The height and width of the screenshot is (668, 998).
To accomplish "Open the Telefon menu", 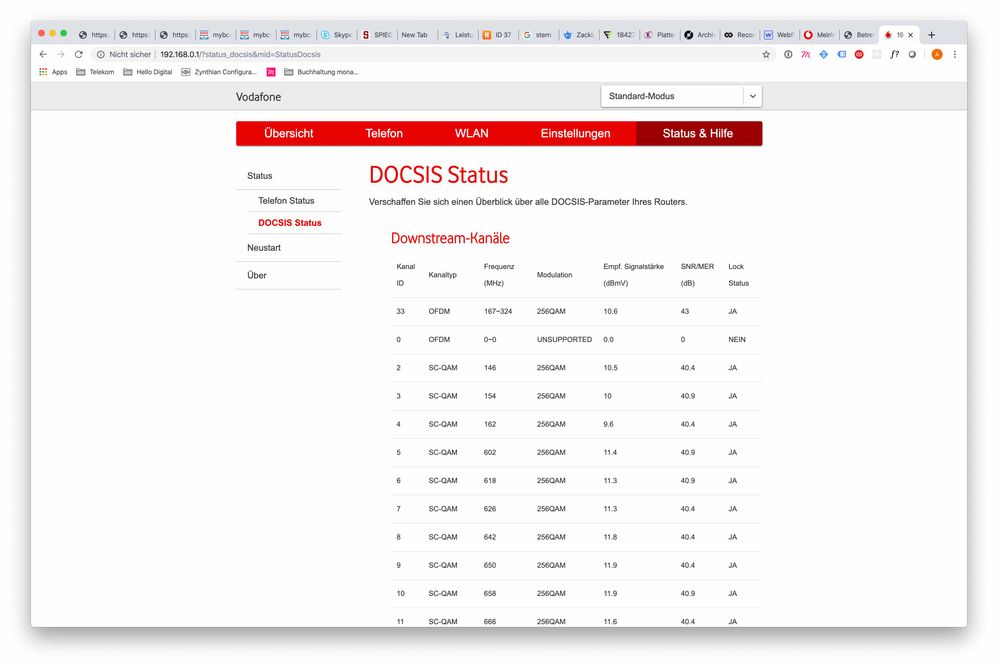I will coord(384,134).
